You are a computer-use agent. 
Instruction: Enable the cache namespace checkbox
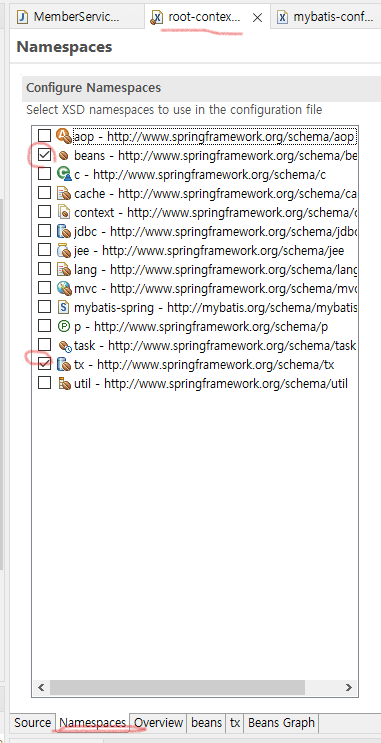pyautogui.click(x=44, y=193)
